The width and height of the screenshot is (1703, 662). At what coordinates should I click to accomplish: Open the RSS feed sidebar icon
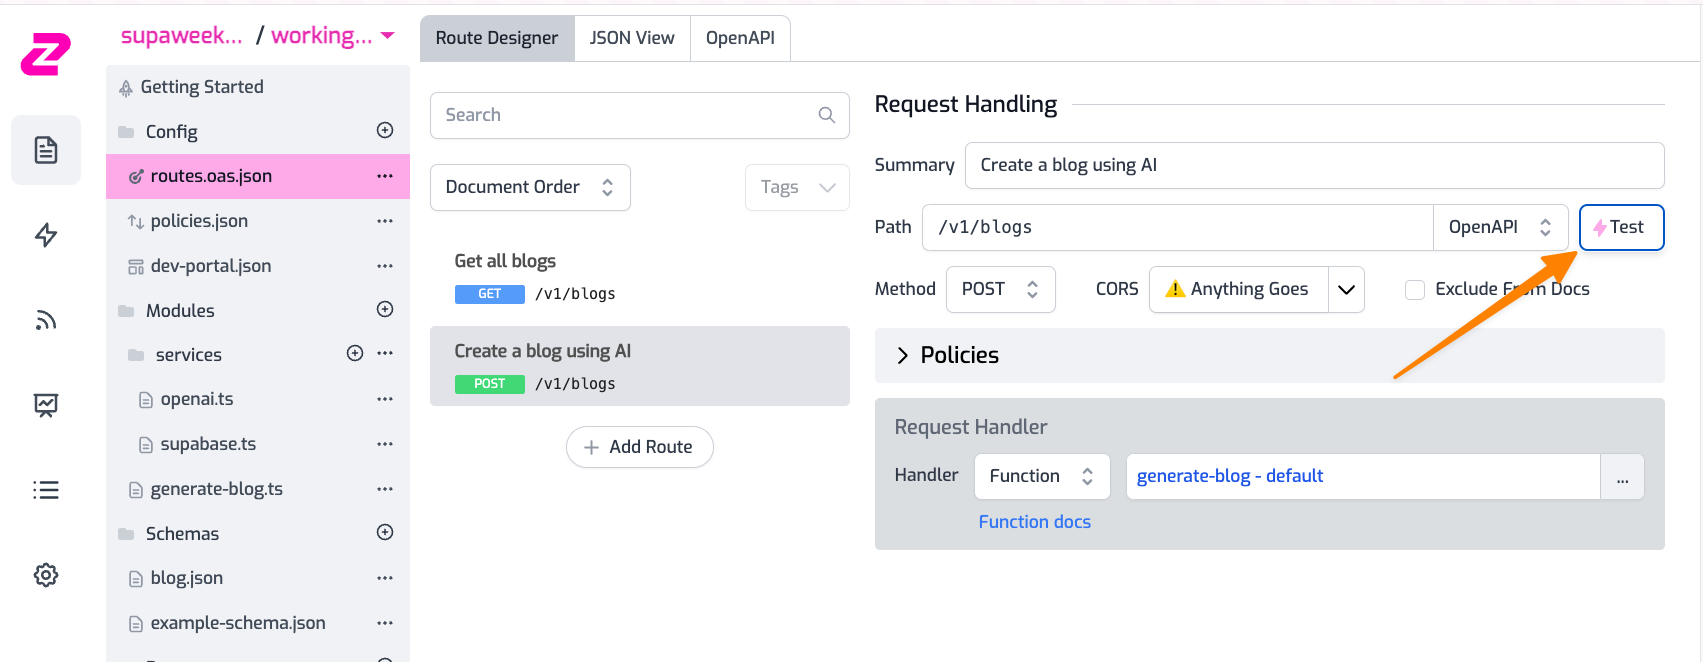pyautogui.click(x=46, y=320)
